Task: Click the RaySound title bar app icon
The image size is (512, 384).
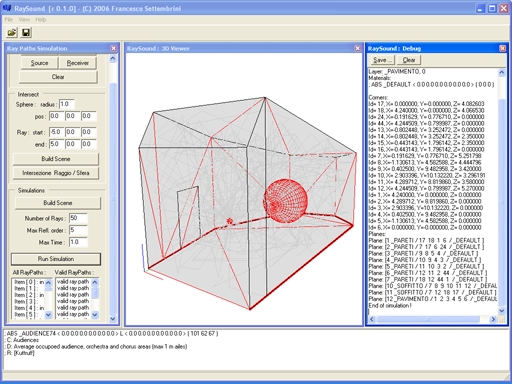Action: coord(7,8)
